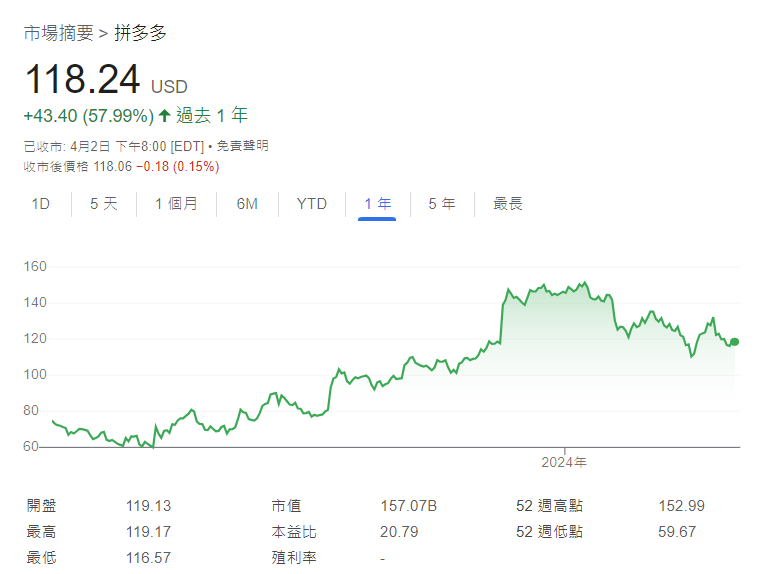Click the 52 週低點 label
This screenshot has width=757, height=574.
(x=549, y=532)
